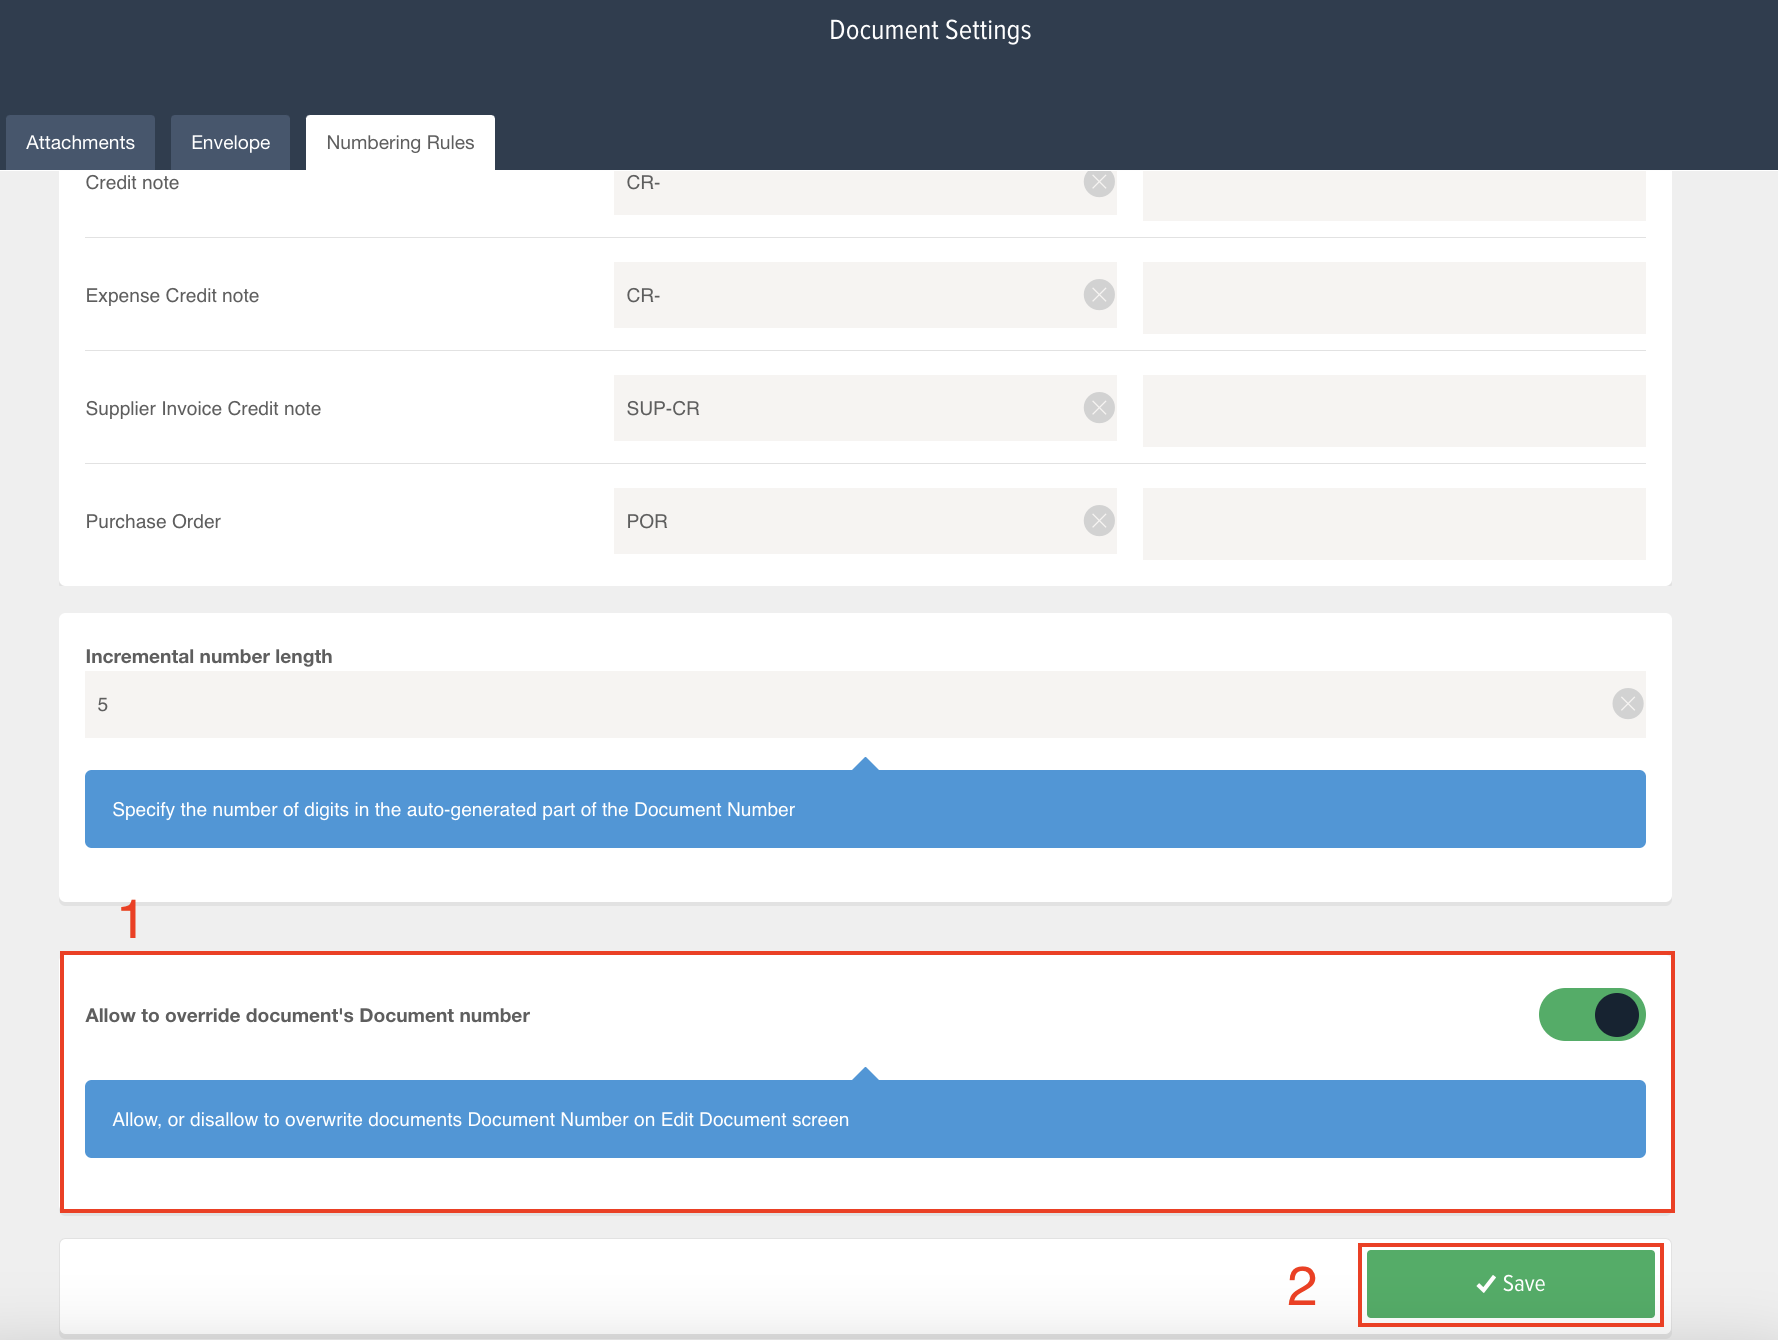Screen dimensions: 1778x1340
Task: Click the digits specification tooltip banner
Action: click(864, 809)
